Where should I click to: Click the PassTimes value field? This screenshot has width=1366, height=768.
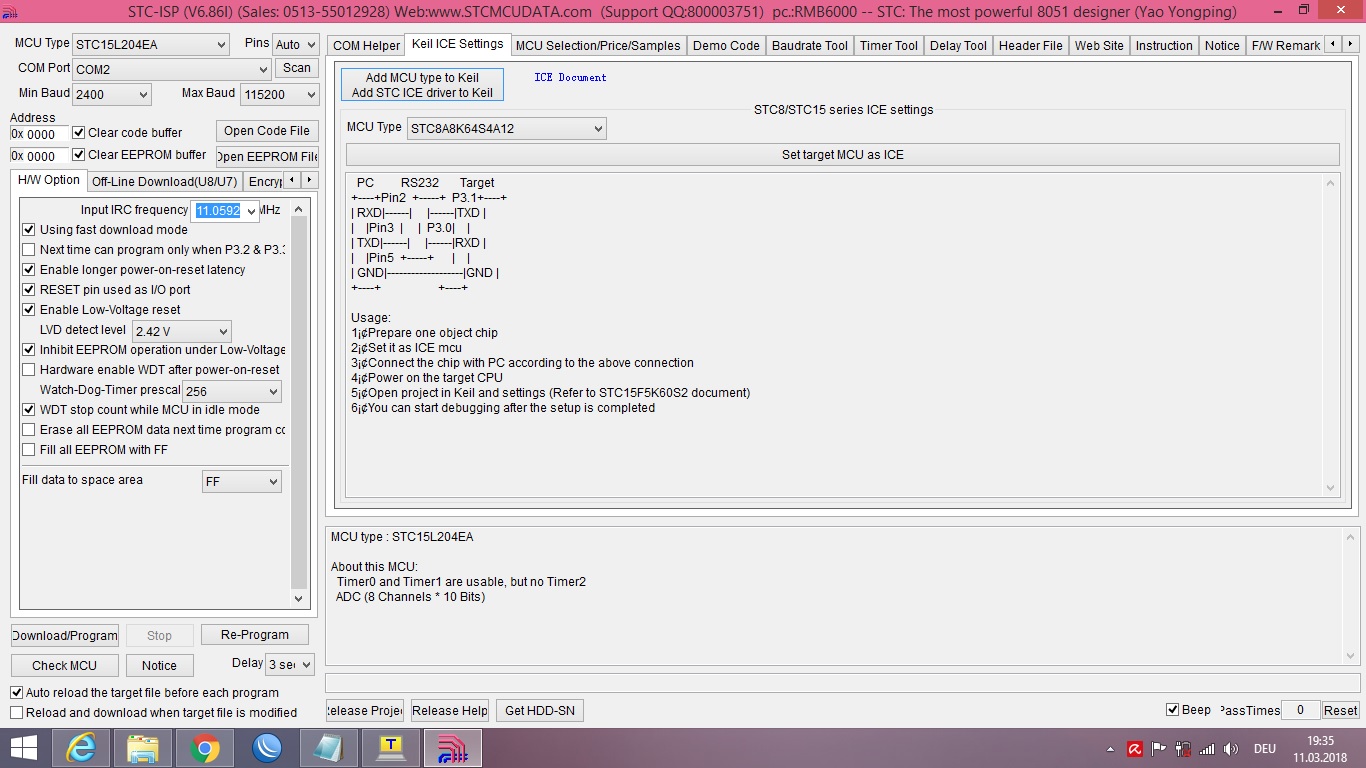pyautogui.click(x=1300, y=710)
